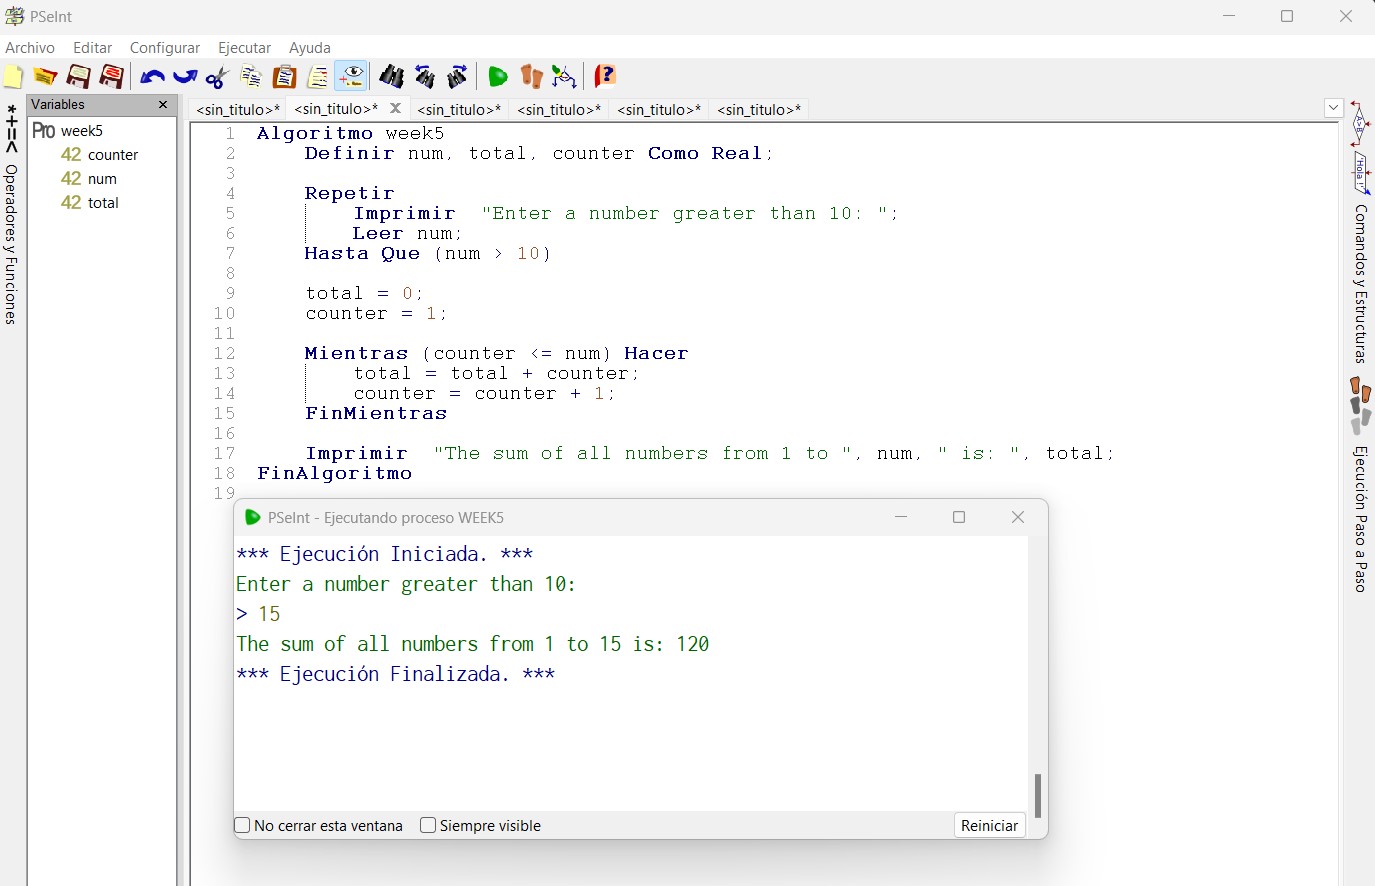Viewport: 1375px width, 886px height.
Task: Click the PSeInt - Ejecutando proceso WEEK5 title
Action: [386, 518]
